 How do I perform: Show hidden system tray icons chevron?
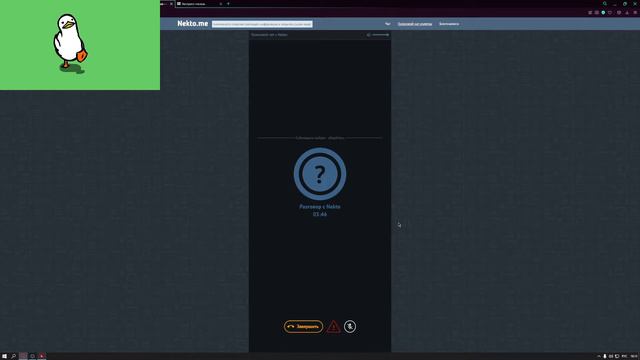pos(599,356)
